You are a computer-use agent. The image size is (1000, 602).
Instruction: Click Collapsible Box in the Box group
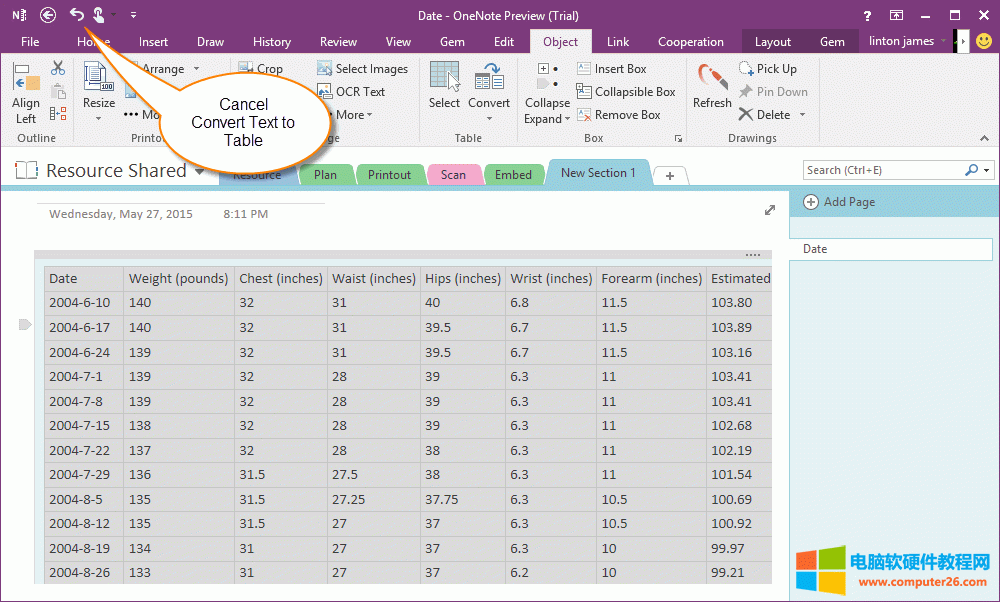point(626,92)
